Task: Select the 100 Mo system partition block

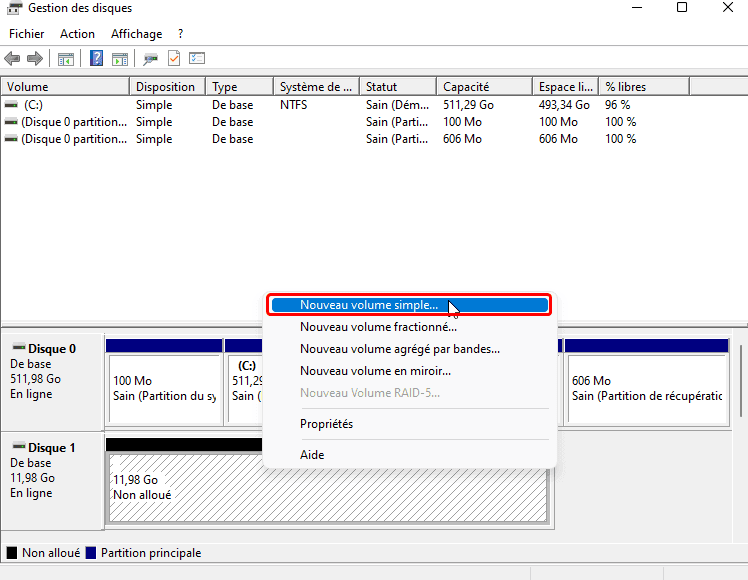Action: pos(165,382)
